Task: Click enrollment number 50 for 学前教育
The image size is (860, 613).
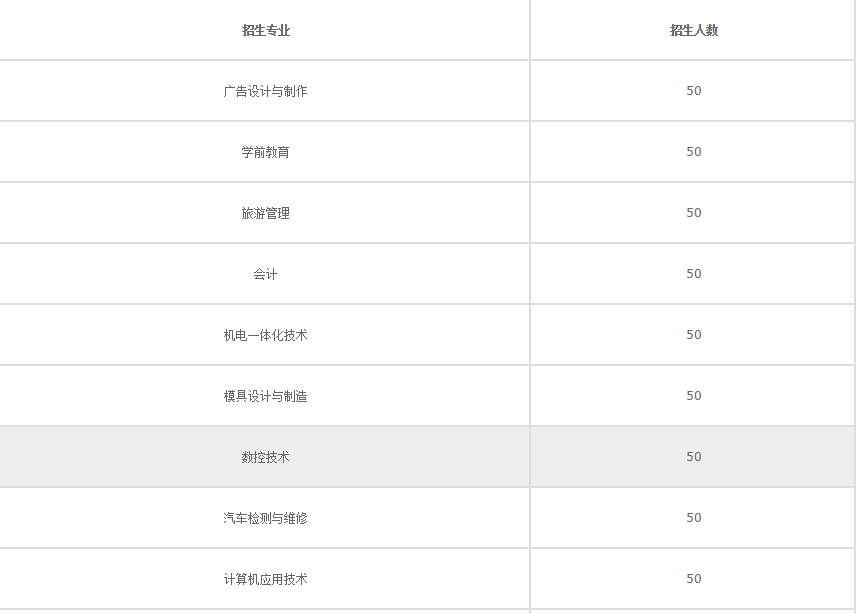Action: [x=694, y=152]
